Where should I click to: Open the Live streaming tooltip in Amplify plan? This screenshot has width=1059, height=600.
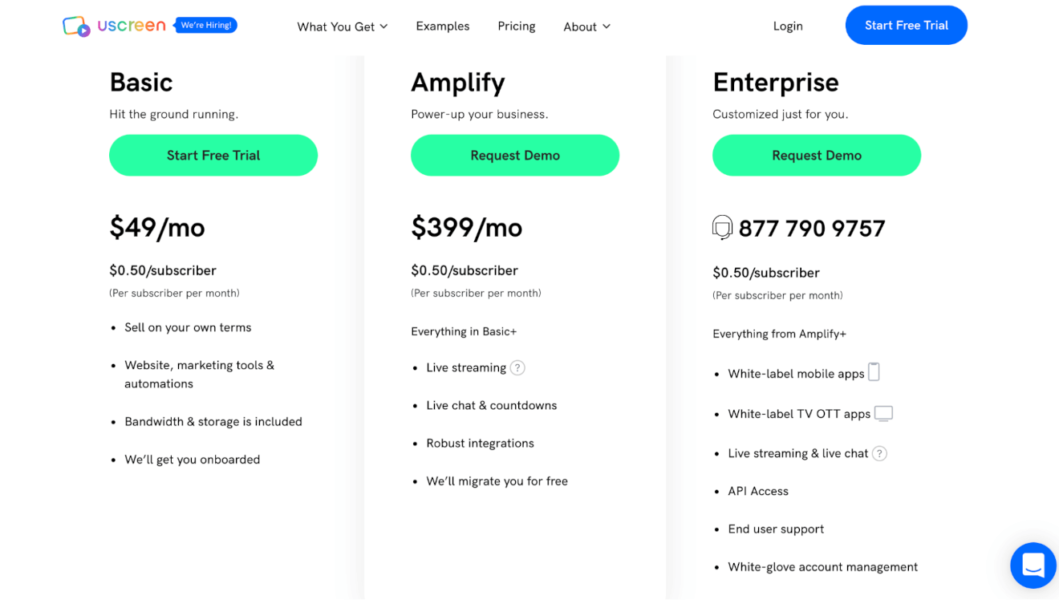[517, 368]
